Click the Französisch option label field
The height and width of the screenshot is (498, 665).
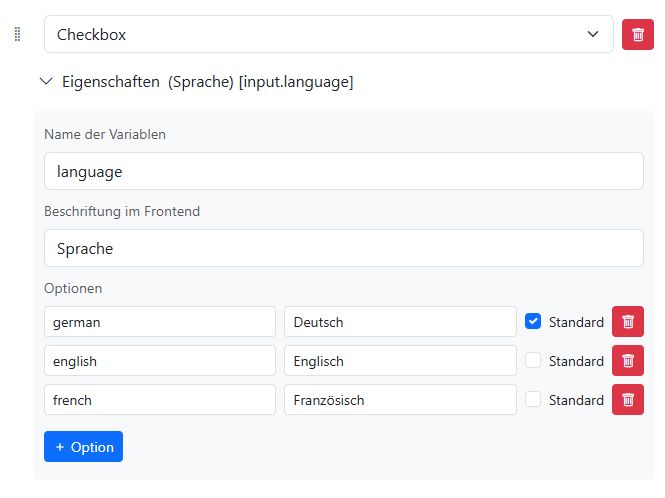click(400, 400)
